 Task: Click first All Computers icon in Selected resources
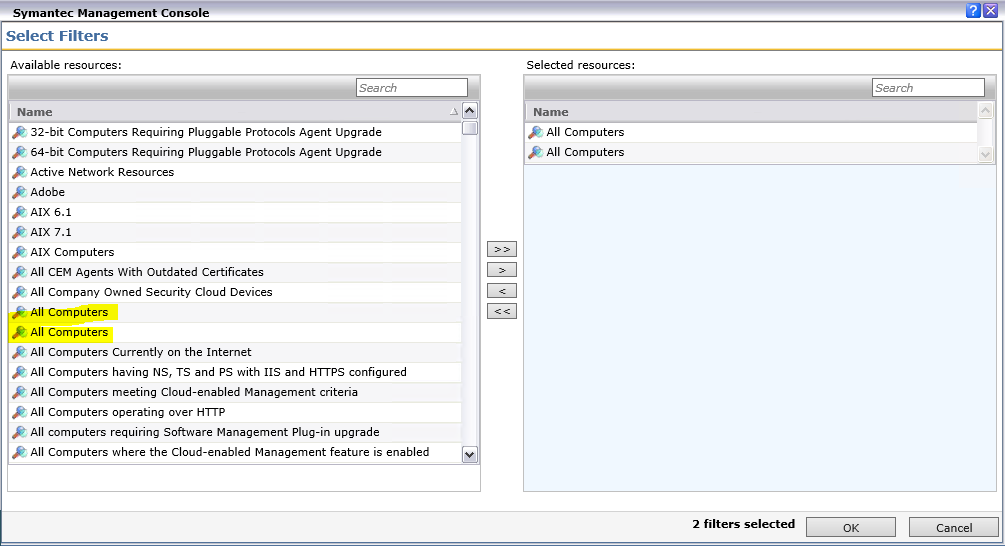point(536,132)
